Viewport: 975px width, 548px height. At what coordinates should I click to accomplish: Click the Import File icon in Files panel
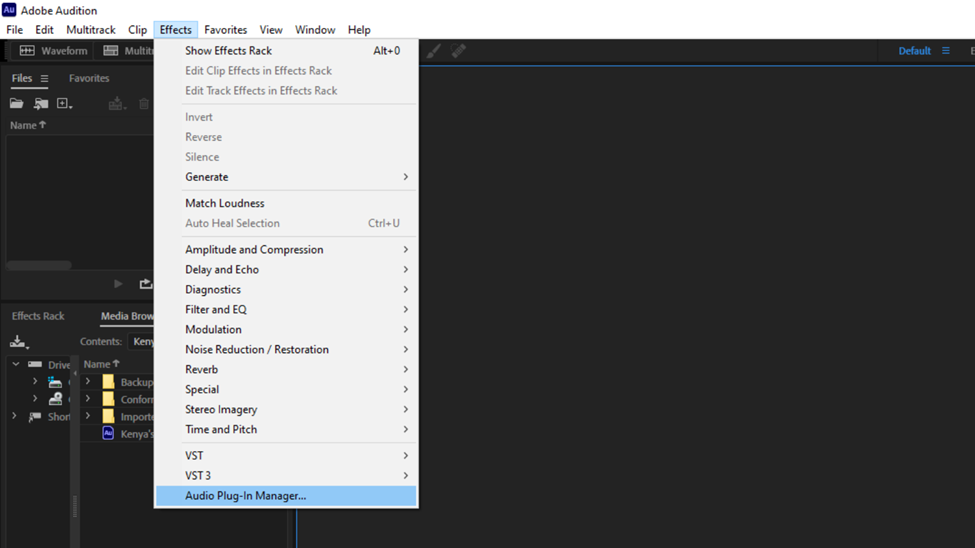click(41, 104)
